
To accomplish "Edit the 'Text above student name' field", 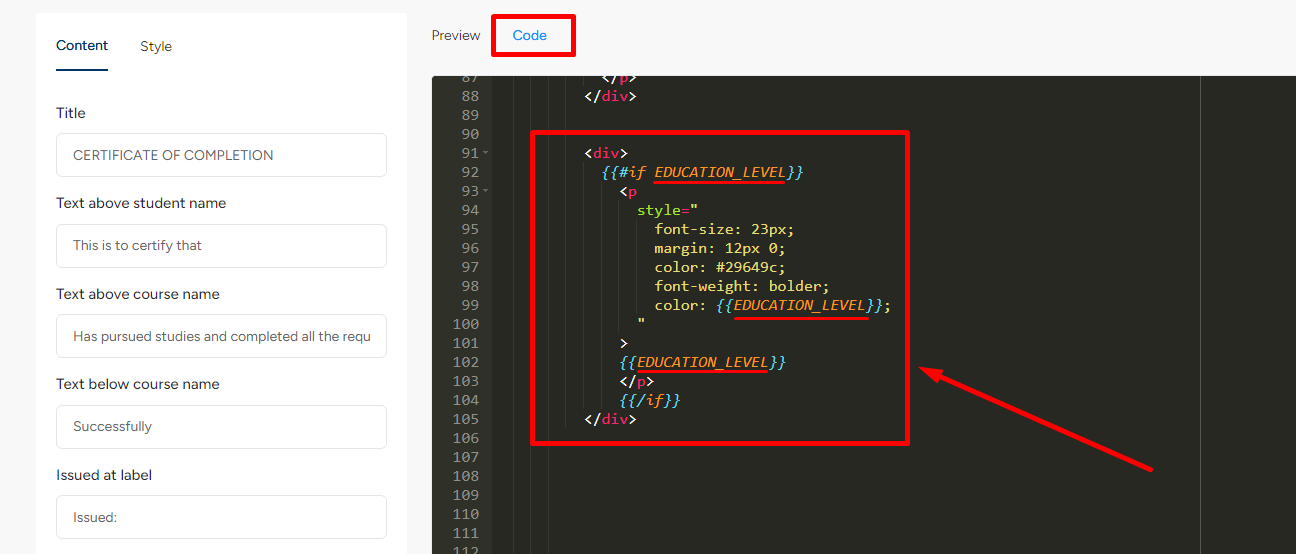I will point(221,245).
